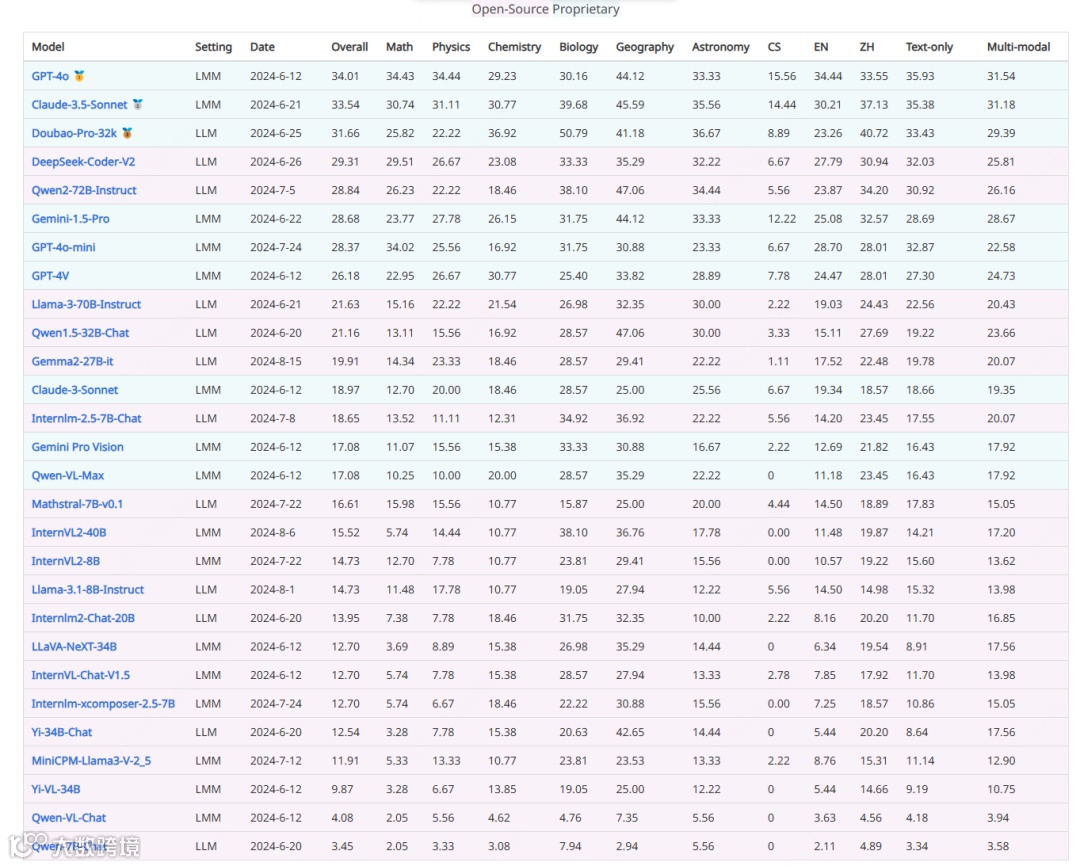Open the Llama-3-70B-Instruct model link
This screenshot has height=866, width=1080.
86,304
